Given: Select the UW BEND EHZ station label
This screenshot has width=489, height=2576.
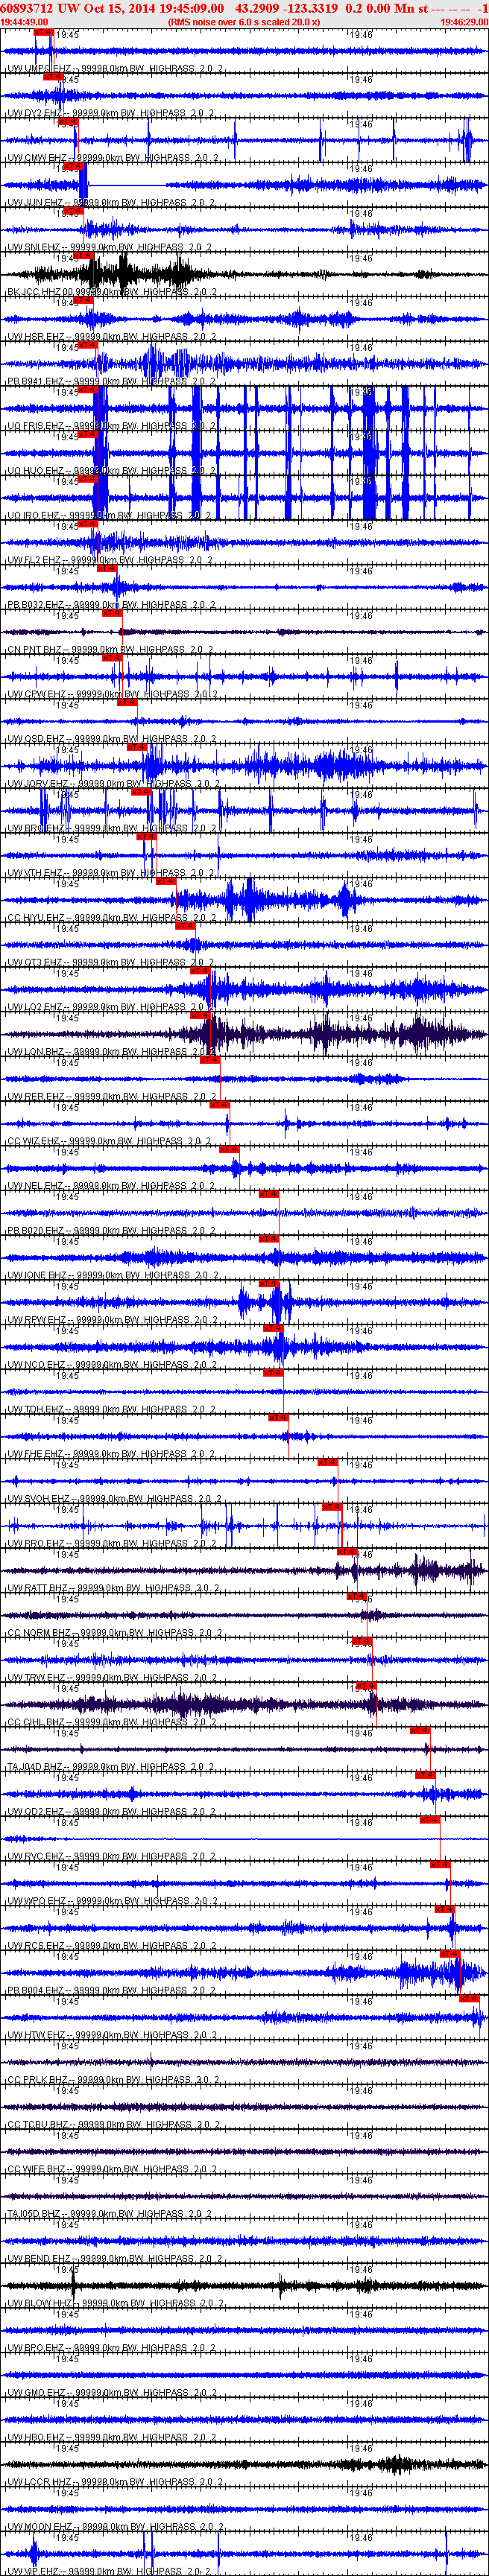Looking at the screenshot, I should (x=114, y=2258).
